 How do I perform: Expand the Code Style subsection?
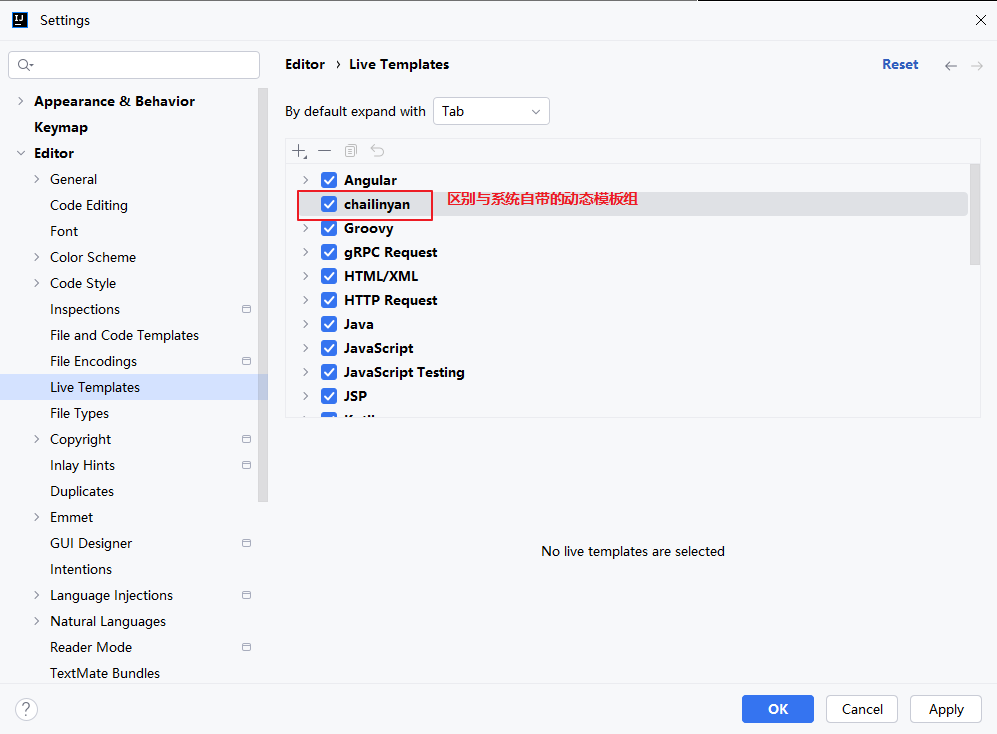tap(36, 283)
